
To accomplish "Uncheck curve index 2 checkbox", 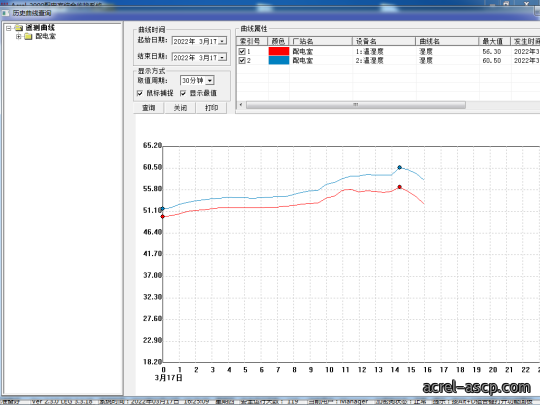I will point(242,60).
